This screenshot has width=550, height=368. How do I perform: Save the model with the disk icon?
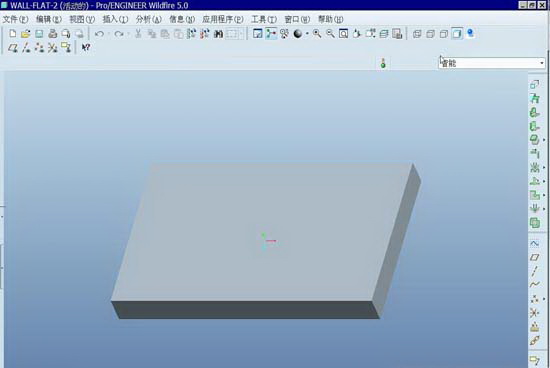point(39,34)
